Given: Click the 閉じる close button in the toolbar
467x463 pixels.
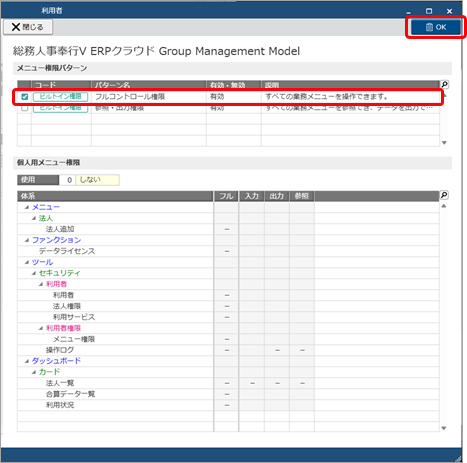Looking at the screenshot, I should pyautogui.click(x=28, y=27).
